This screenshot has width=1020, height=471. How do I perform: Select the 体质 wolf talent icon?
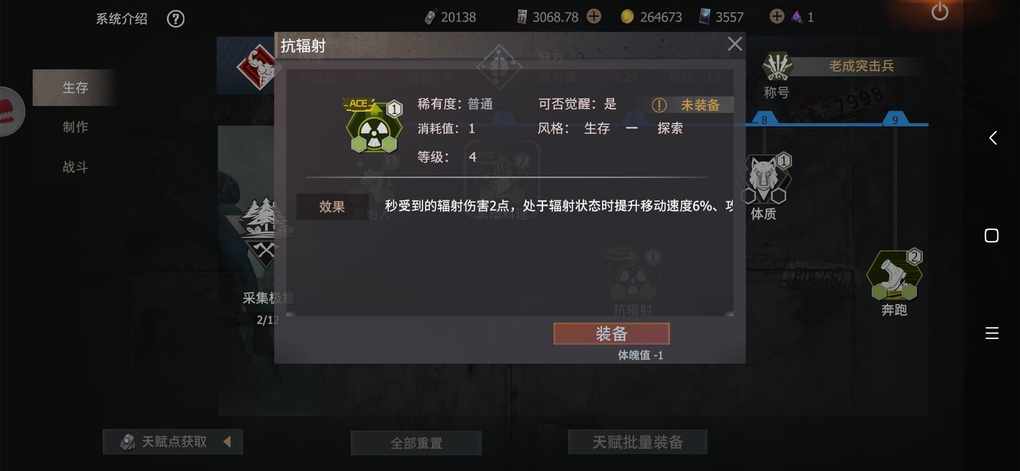(x=766, y=179)
